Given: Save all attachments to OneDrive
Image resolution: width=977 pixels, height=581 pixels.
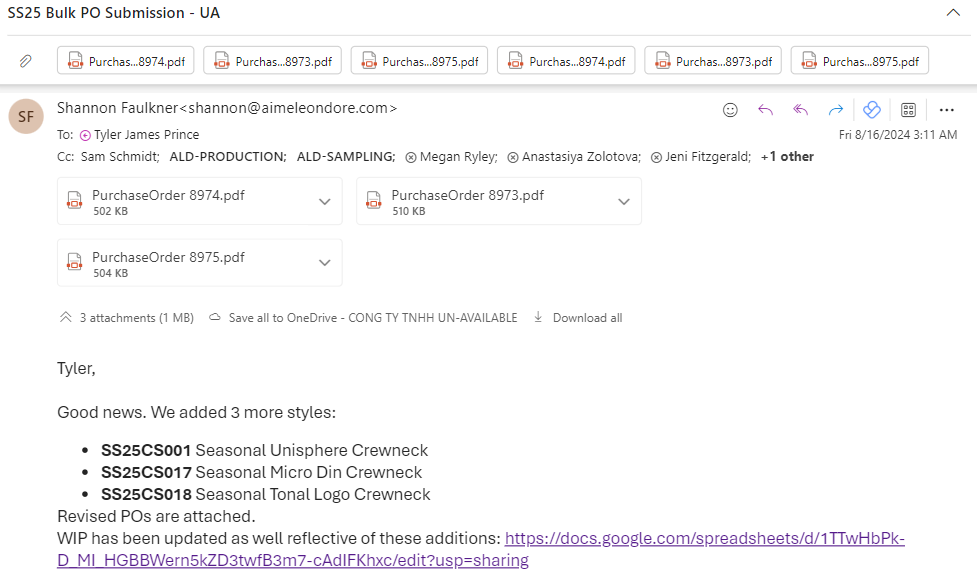Looking at the screenshot, I should pyautogui.click(x=363, y=318).
